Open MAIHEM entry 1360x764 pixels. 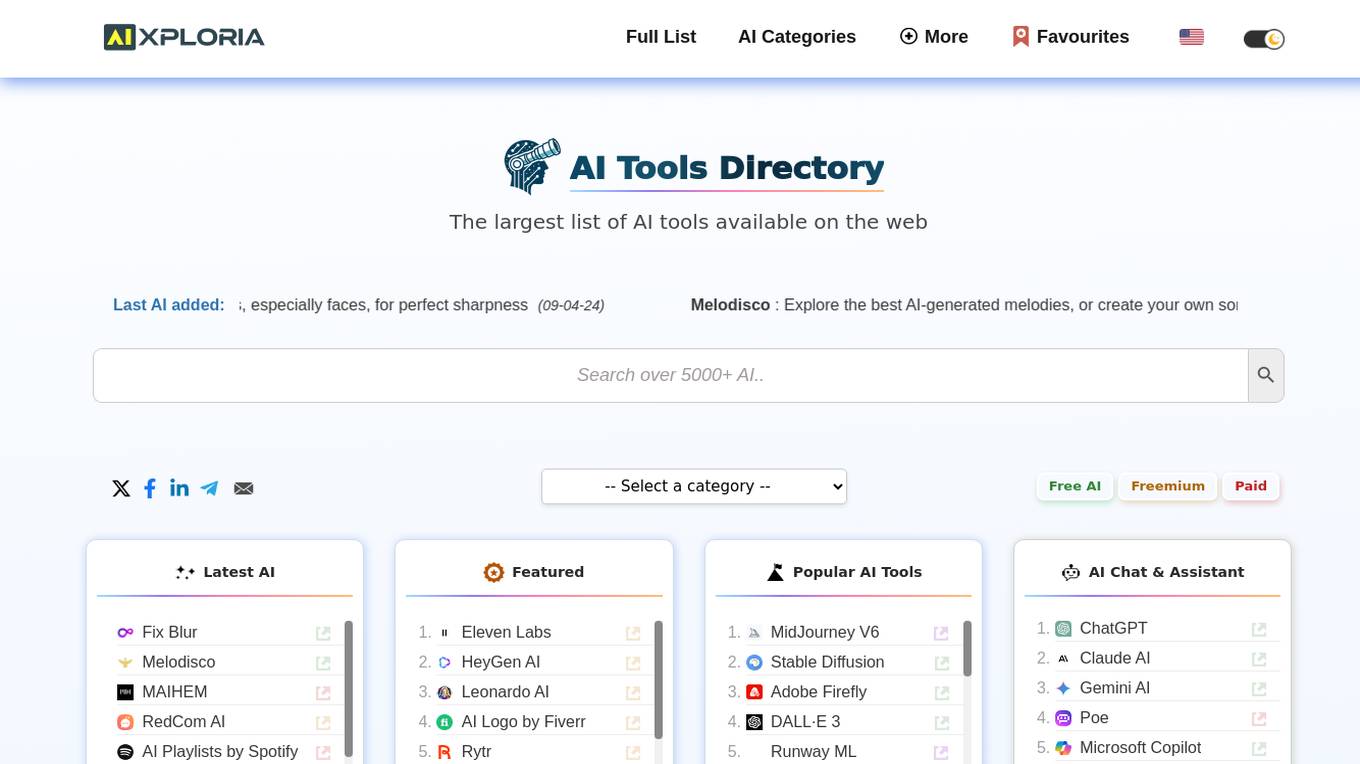[x=174, y=692]
